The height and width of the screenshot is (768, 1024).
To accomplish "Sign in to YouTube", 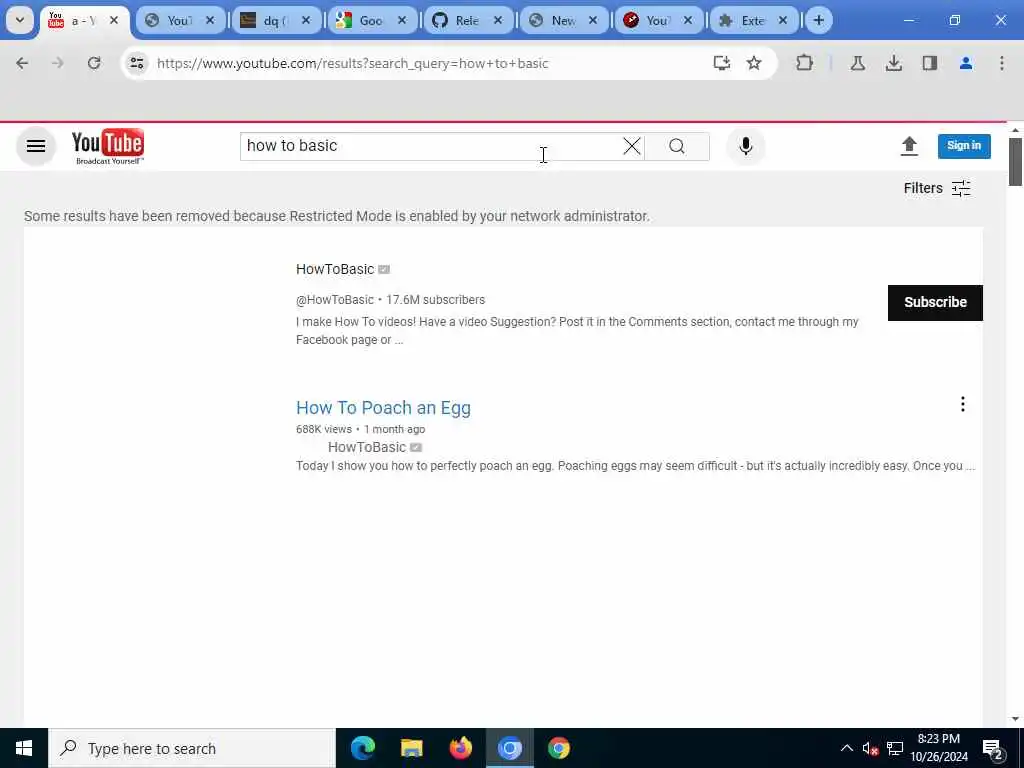I will point(964,146).
